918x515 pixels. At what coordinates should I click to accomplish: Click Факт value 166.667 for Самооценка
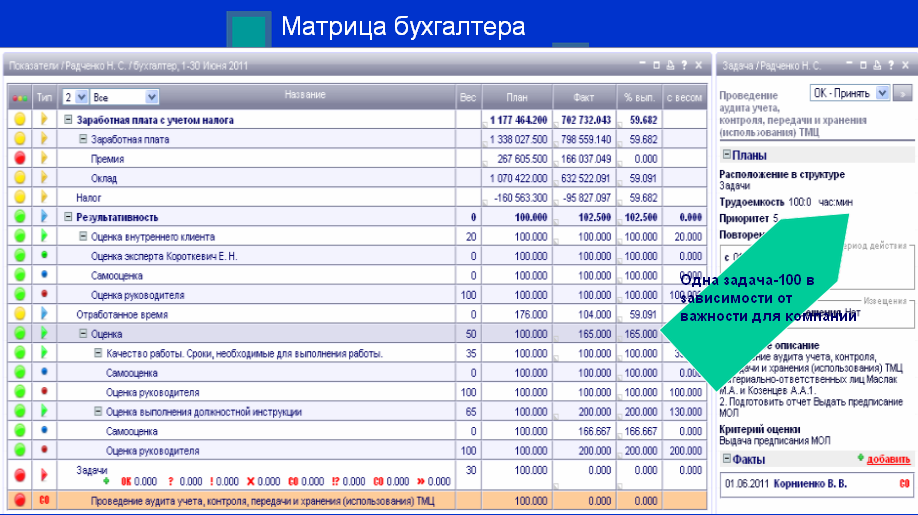point(594,431)
